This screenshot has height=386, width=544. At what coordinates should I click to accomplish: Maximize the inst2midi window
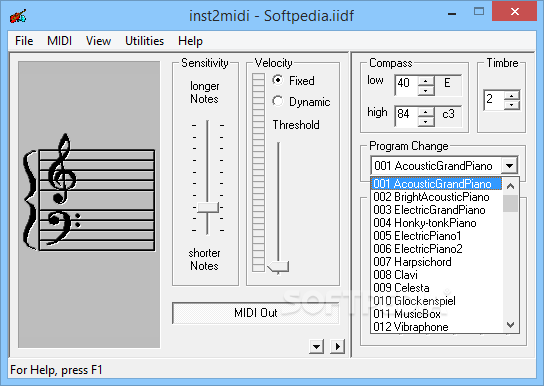[479, 11]
